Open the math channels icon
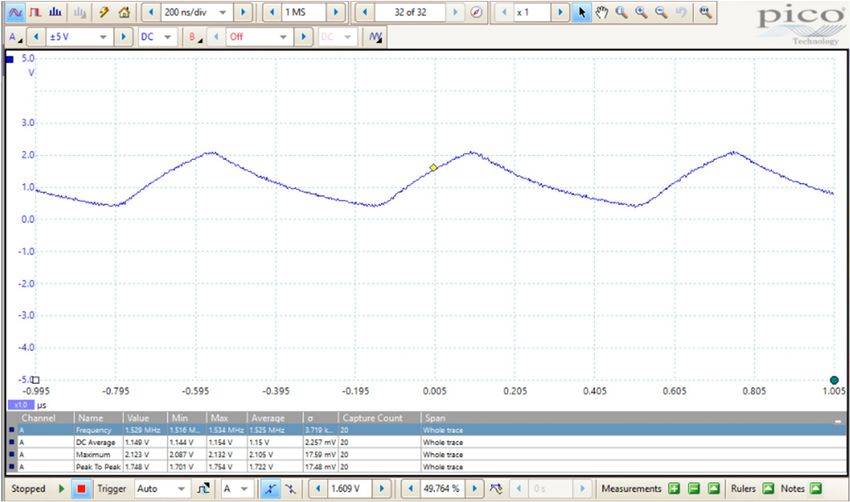This screenshot has height=502, width=850. point(375,37)
